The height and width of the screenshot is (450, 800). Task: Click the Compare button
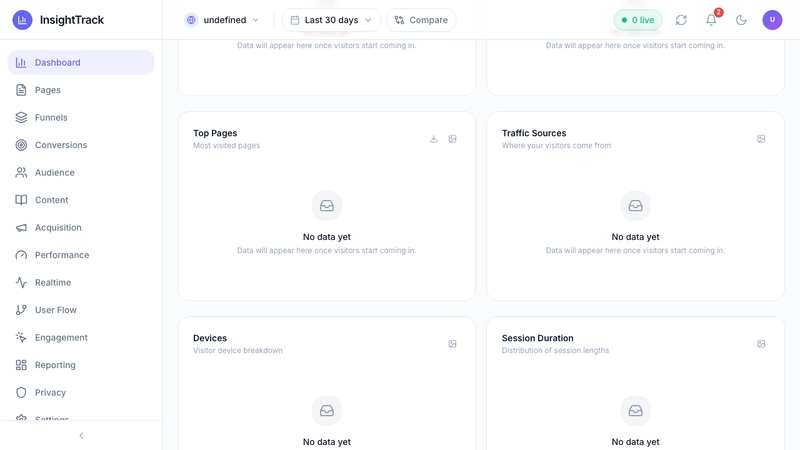point(421,20)
